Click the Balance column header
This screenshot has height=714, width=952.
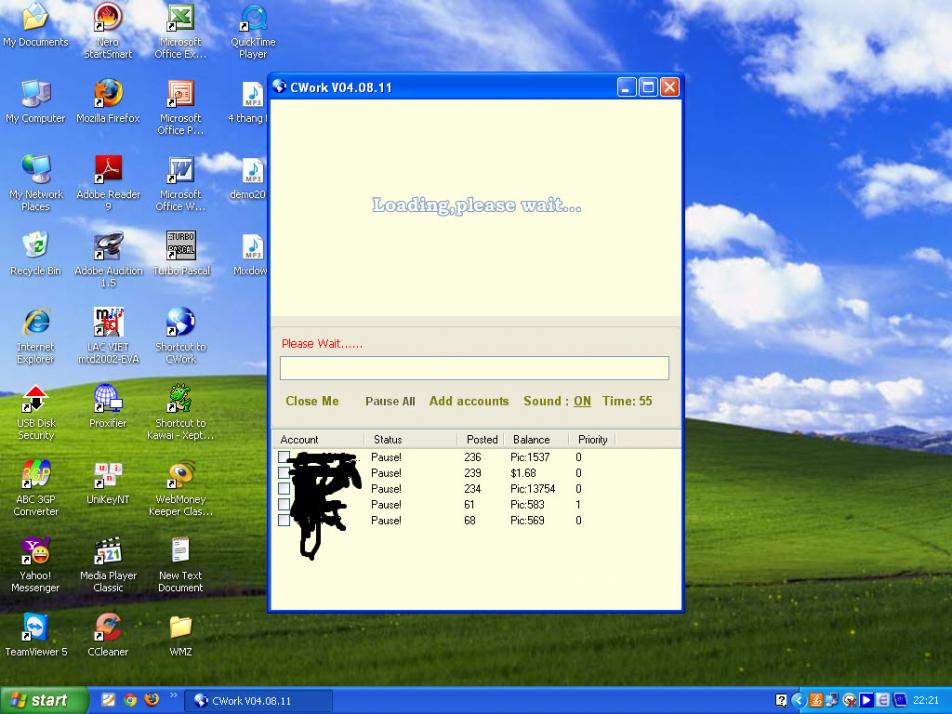click(x=531, y=440)
